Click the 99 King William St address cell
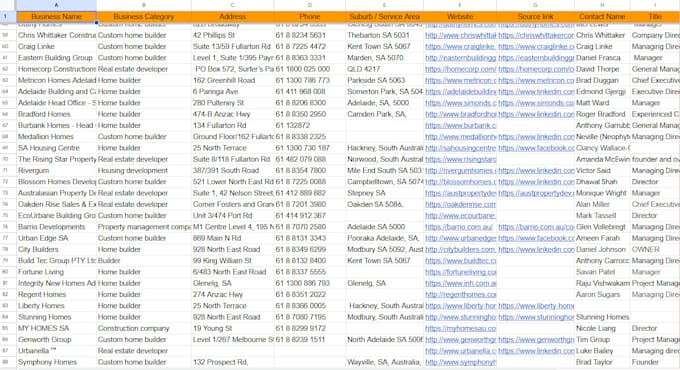Viewport: 680px width, 370px height. 232,261
